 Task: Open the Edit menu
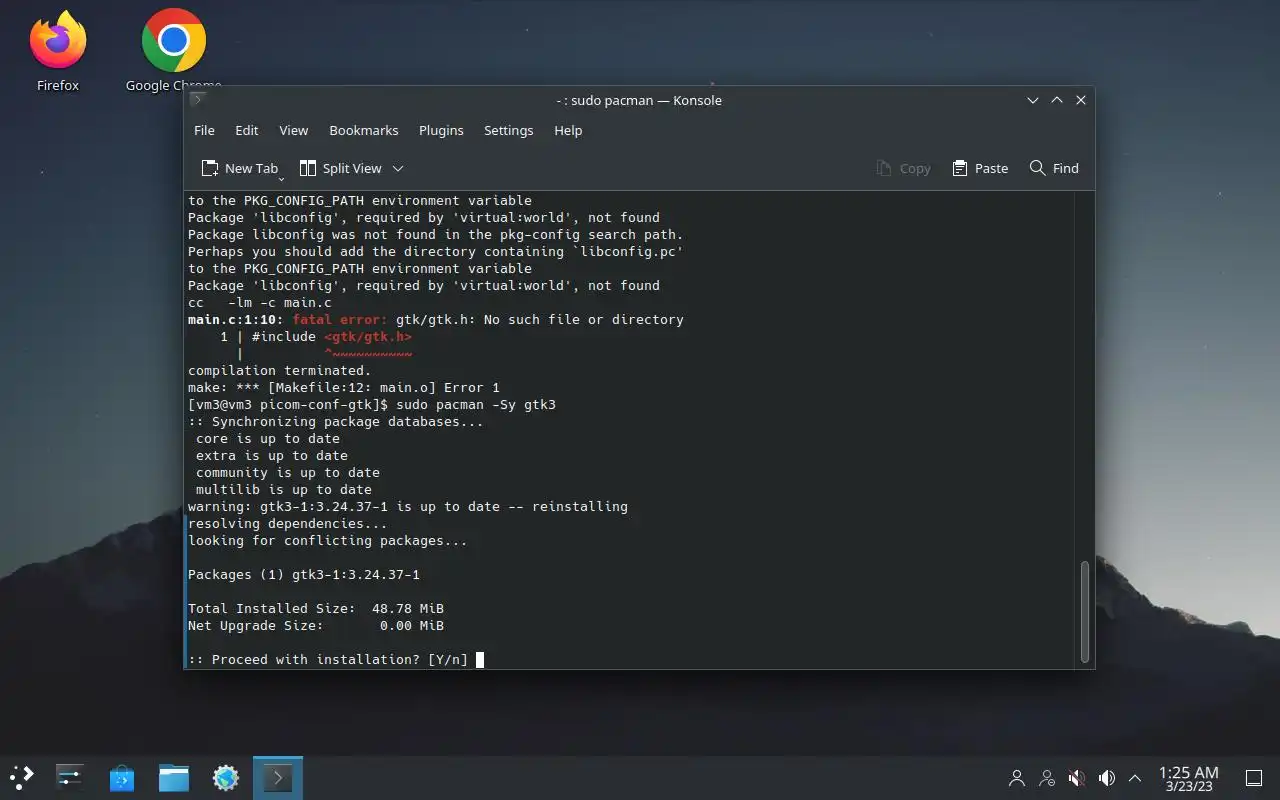click(x=247, y=130)
